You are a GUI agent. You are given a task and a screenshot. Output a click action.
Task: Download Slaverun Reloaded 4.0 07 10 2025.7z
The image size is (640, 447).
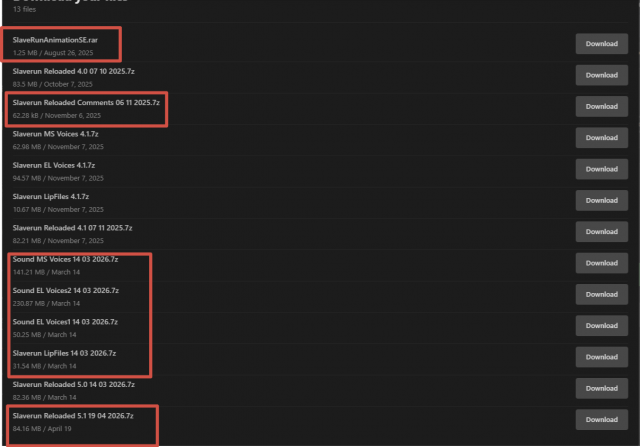tap(602, 75)
